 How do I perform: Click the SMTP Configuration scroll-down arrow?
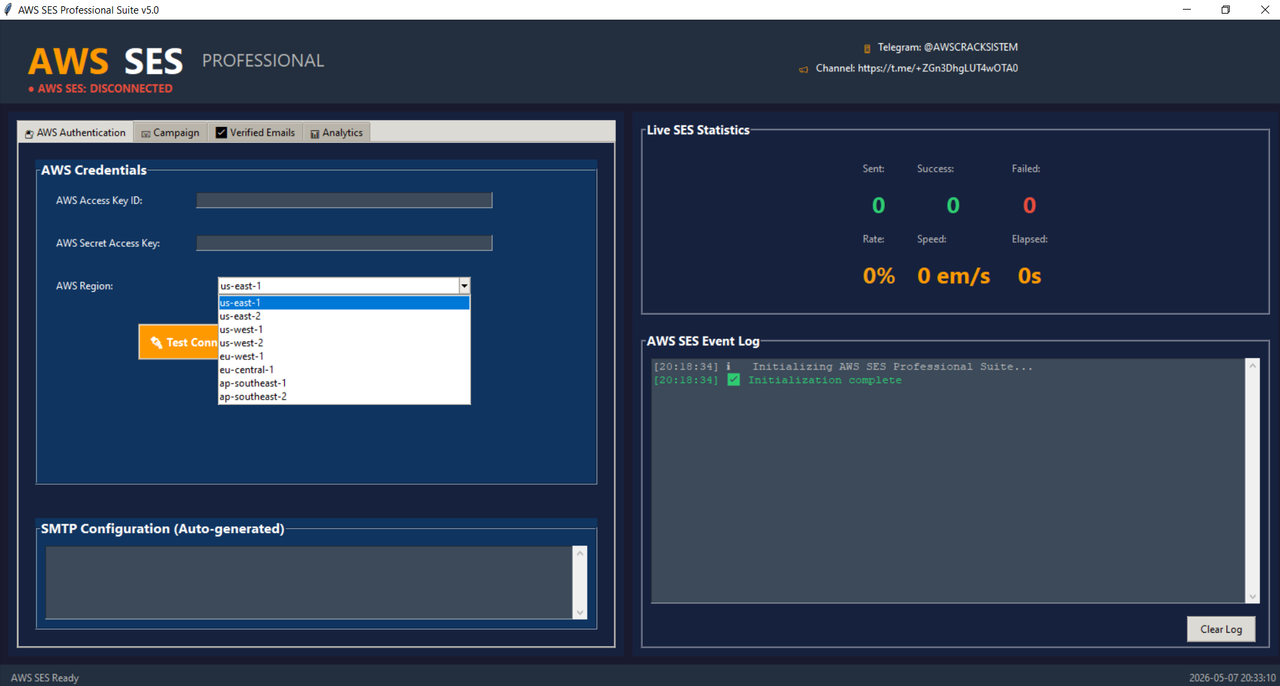click(580, 613)
